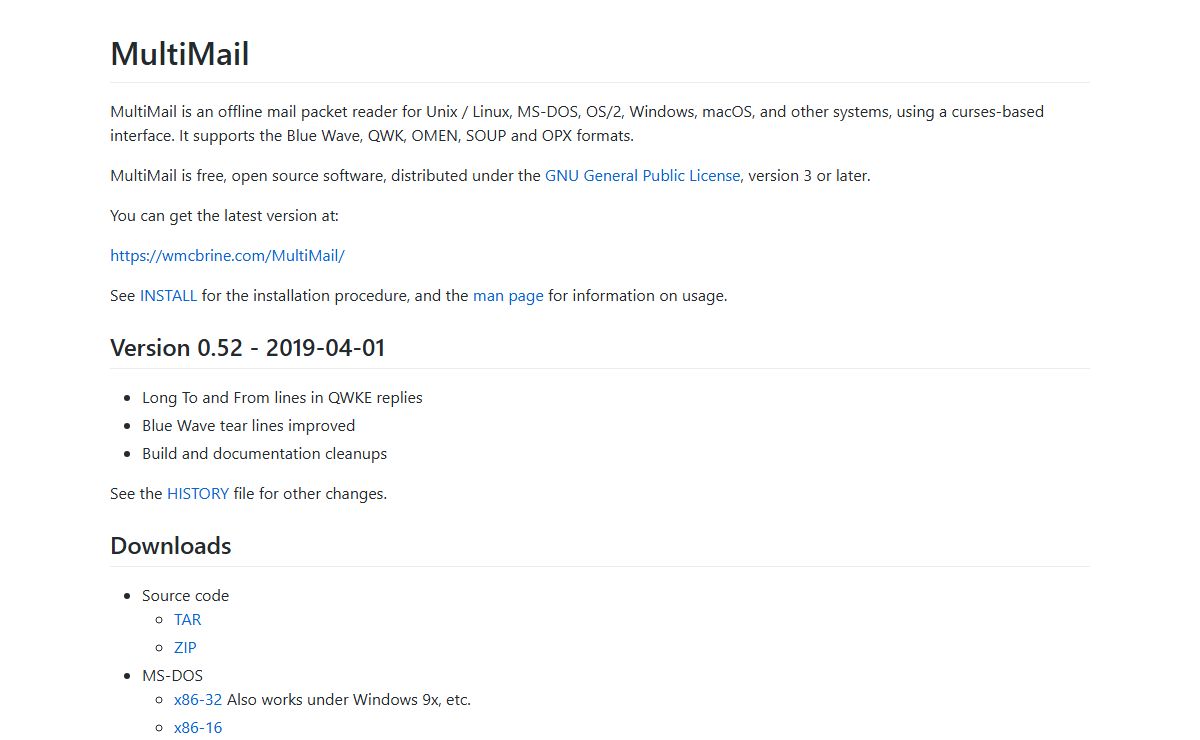
Task: Click the "You can get the latest version" text
Action: click(224, 216)
